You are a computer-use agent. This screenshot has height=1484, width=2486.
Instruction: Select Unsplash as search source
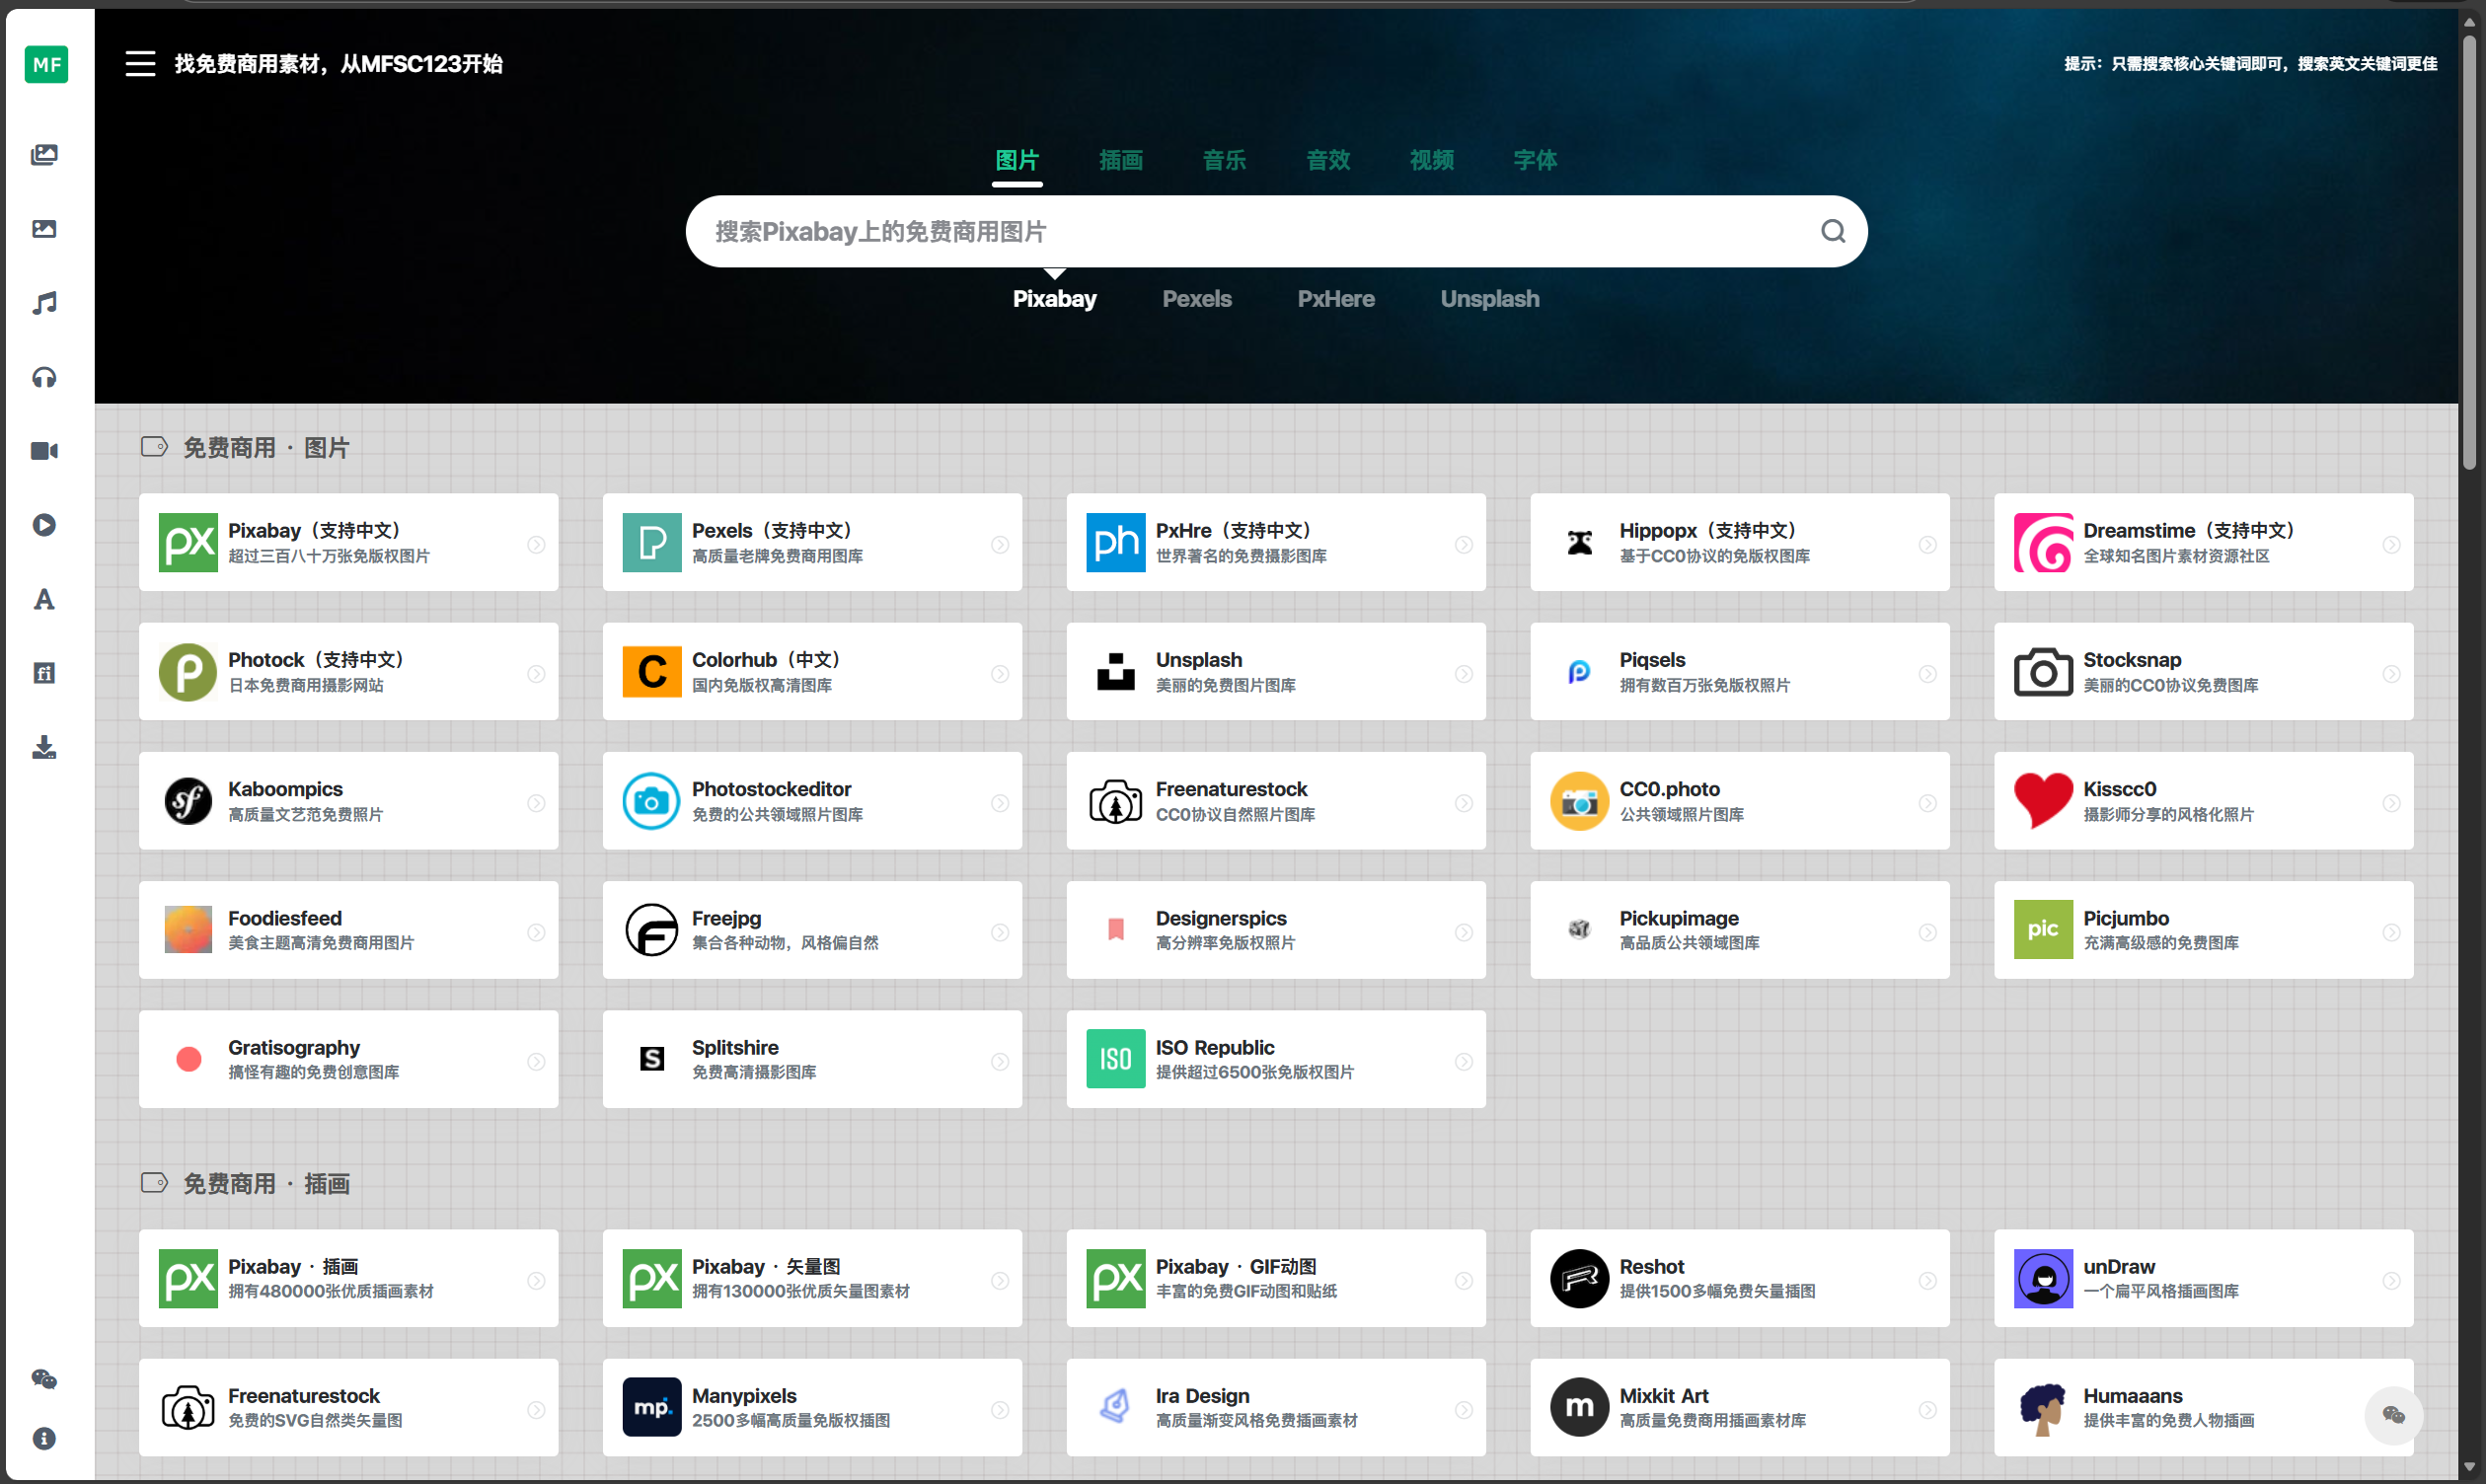pyautogui.click(x=1489, y=299)
